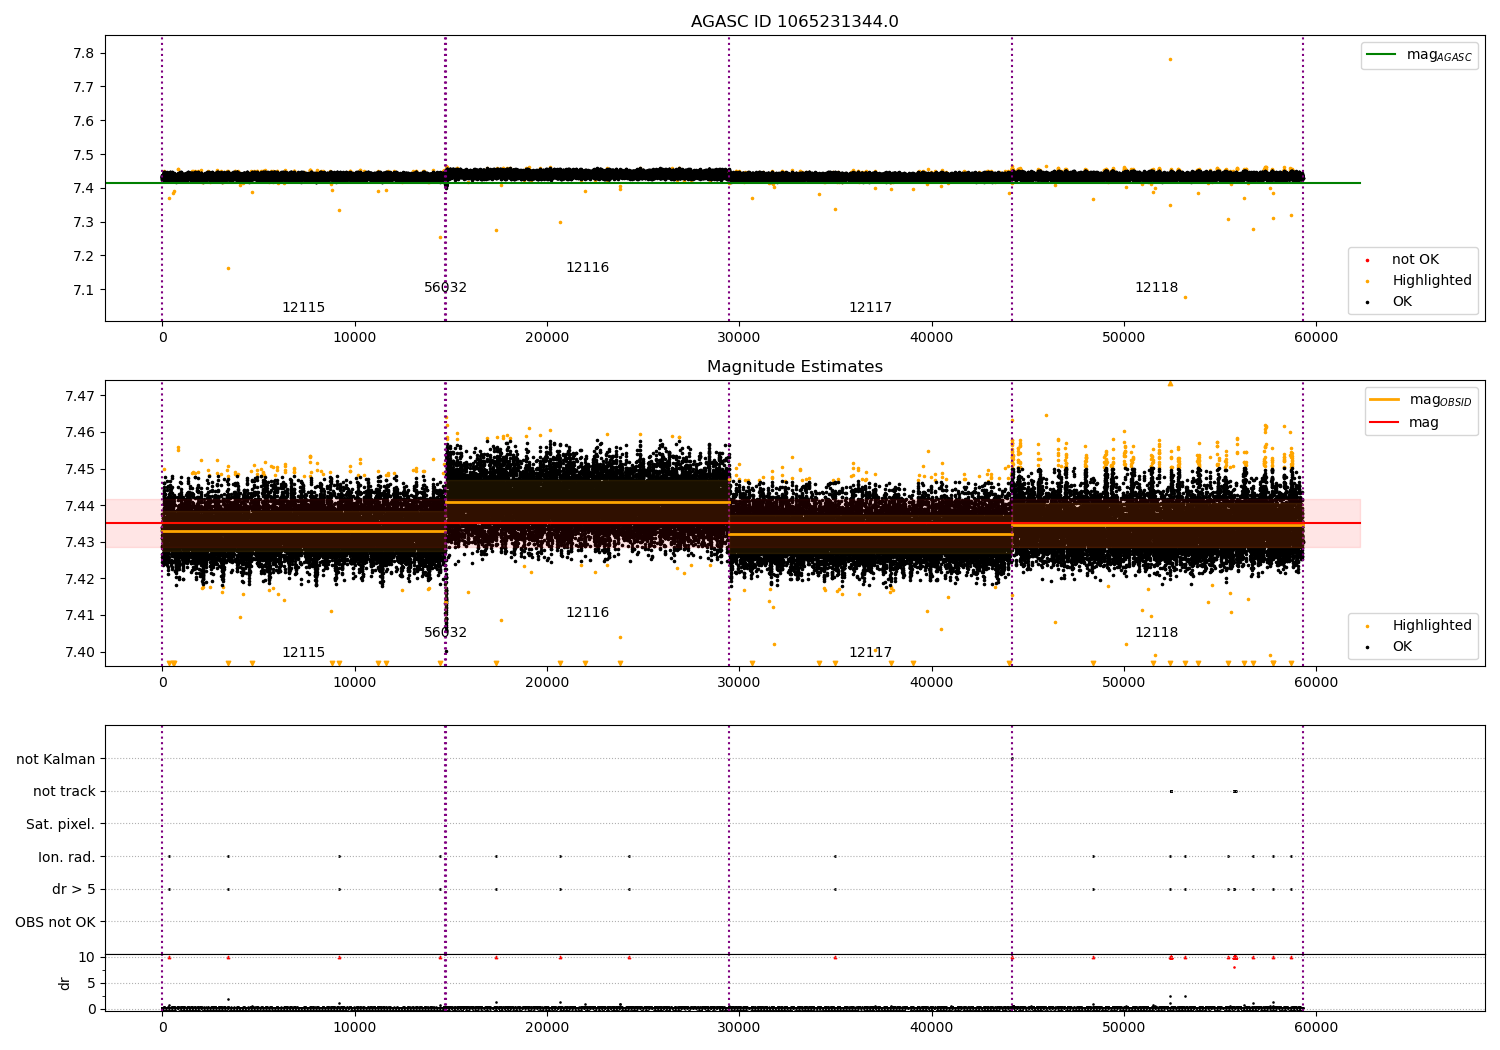Viewport: 1500px width, 1050px height.
Task: Click y-axis tick 7.1 in top plot
Action: click(83, 290)
